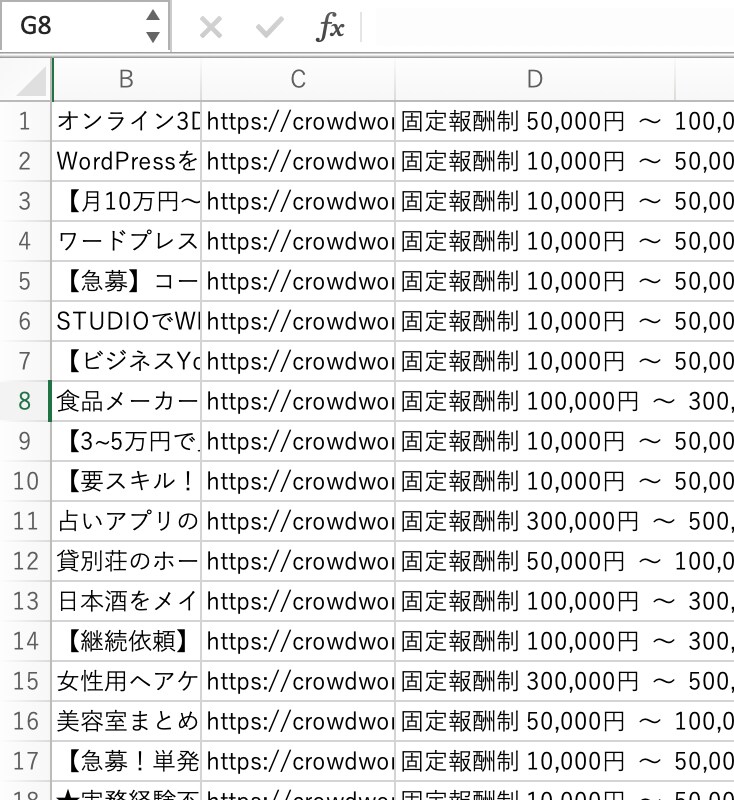
Task: Select cell B14 '【継続依頼】'
Action: [x=126, y=641]
